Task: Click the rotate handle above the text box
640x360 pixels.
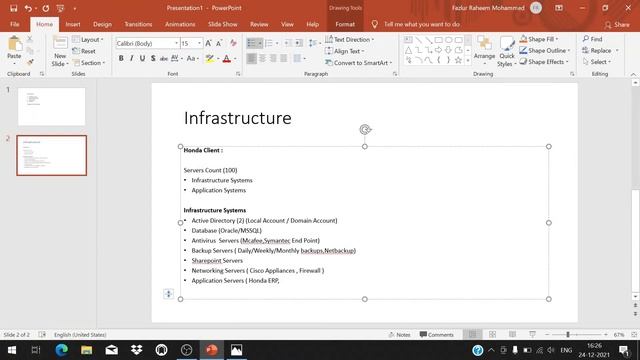Action: tap(365, 130)
